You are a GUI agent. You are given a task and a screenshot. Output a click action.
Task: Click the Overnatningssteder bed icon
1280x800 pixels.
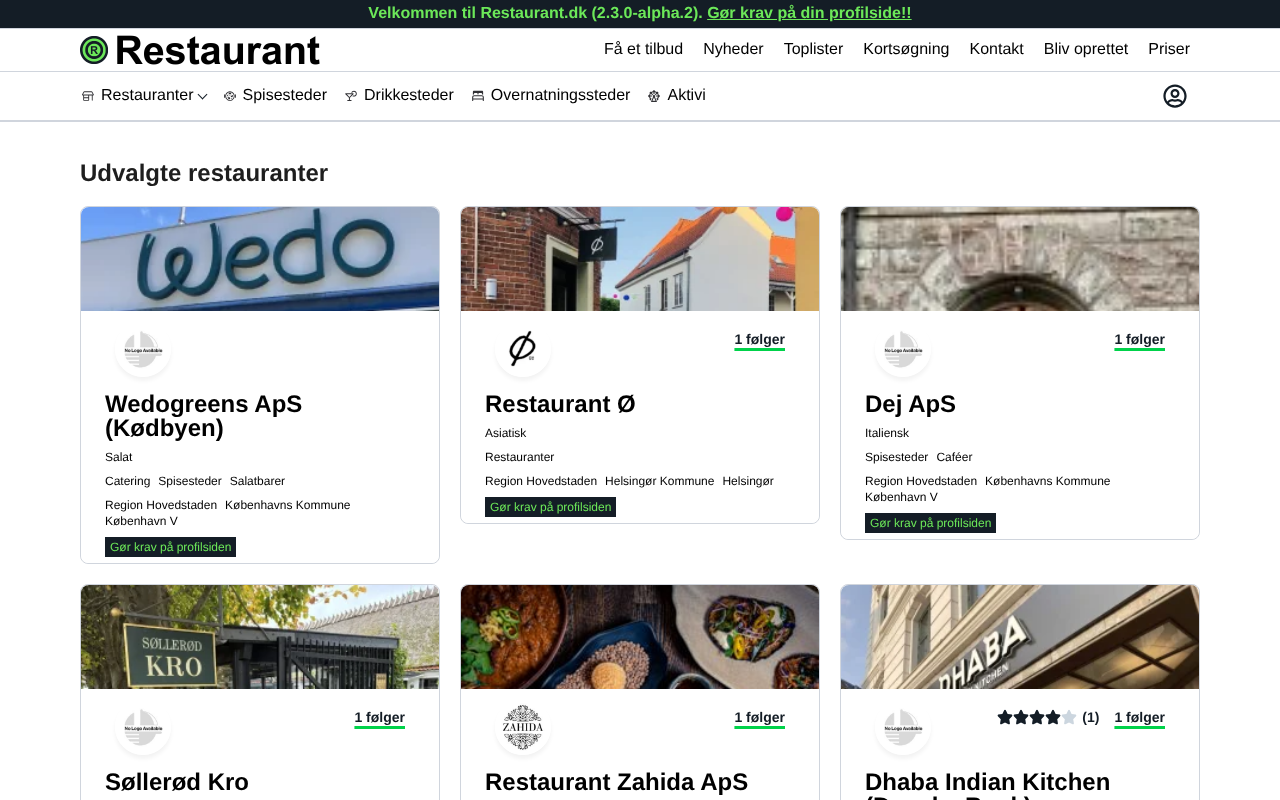point(478,96)
